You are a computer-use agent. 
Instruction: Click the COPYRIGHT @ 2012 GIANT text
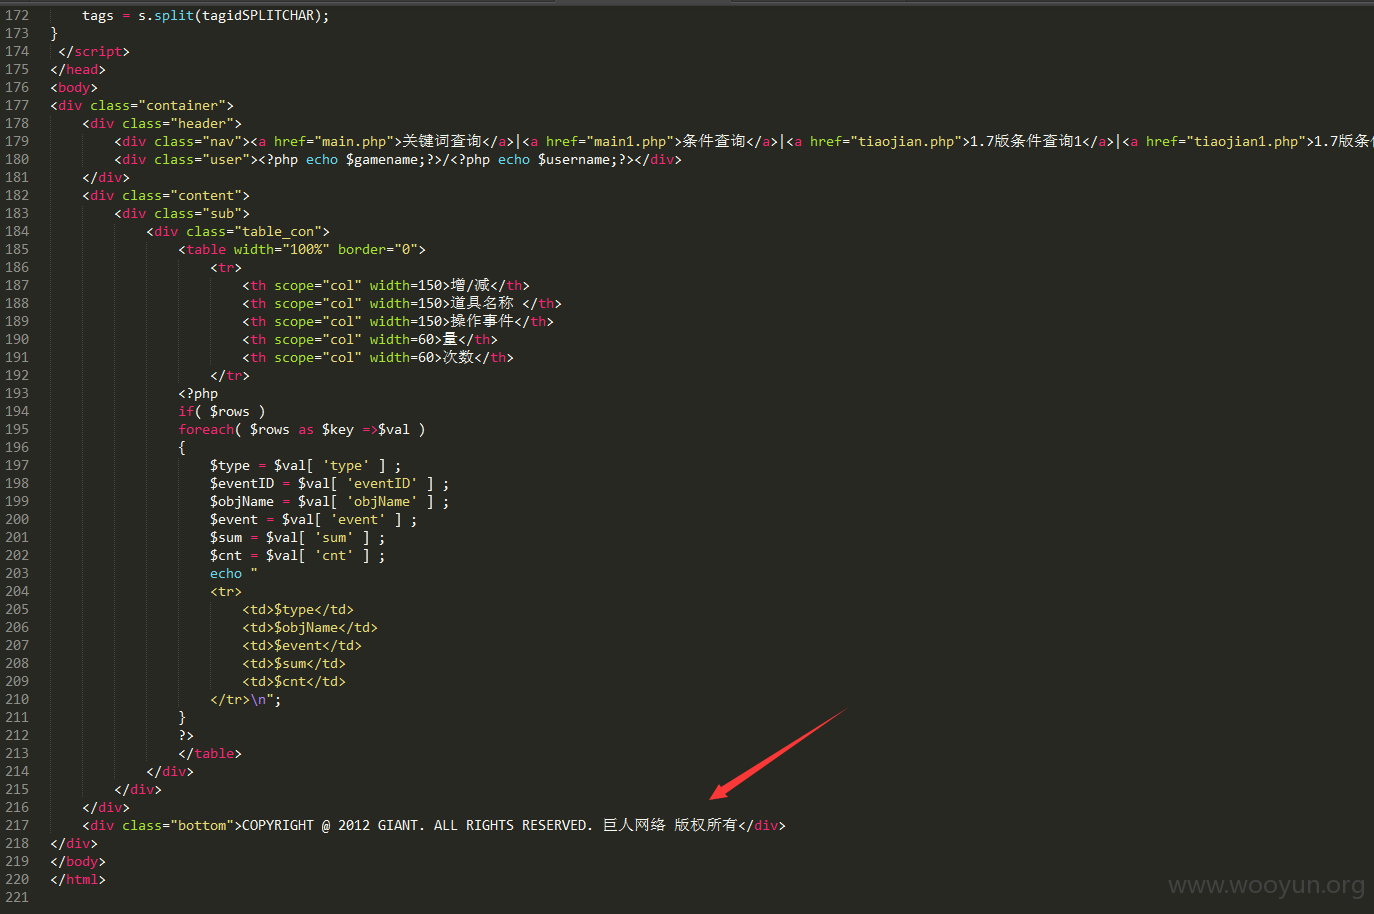(x=330, y=825)
